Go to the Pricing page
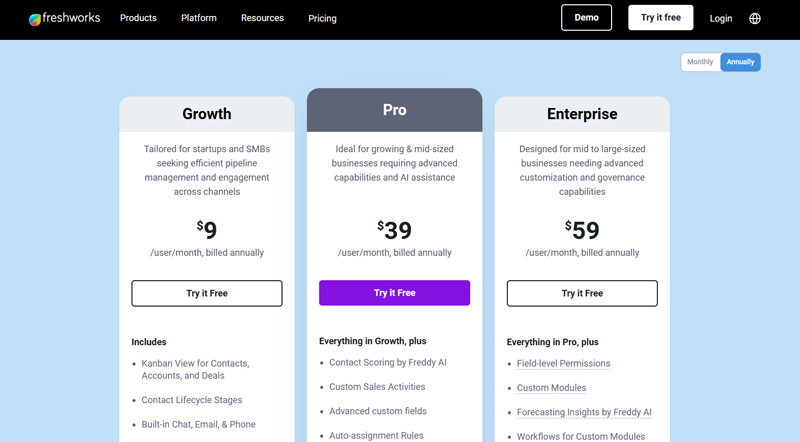This screenshot has height=442, width=800. coord(322,18)
